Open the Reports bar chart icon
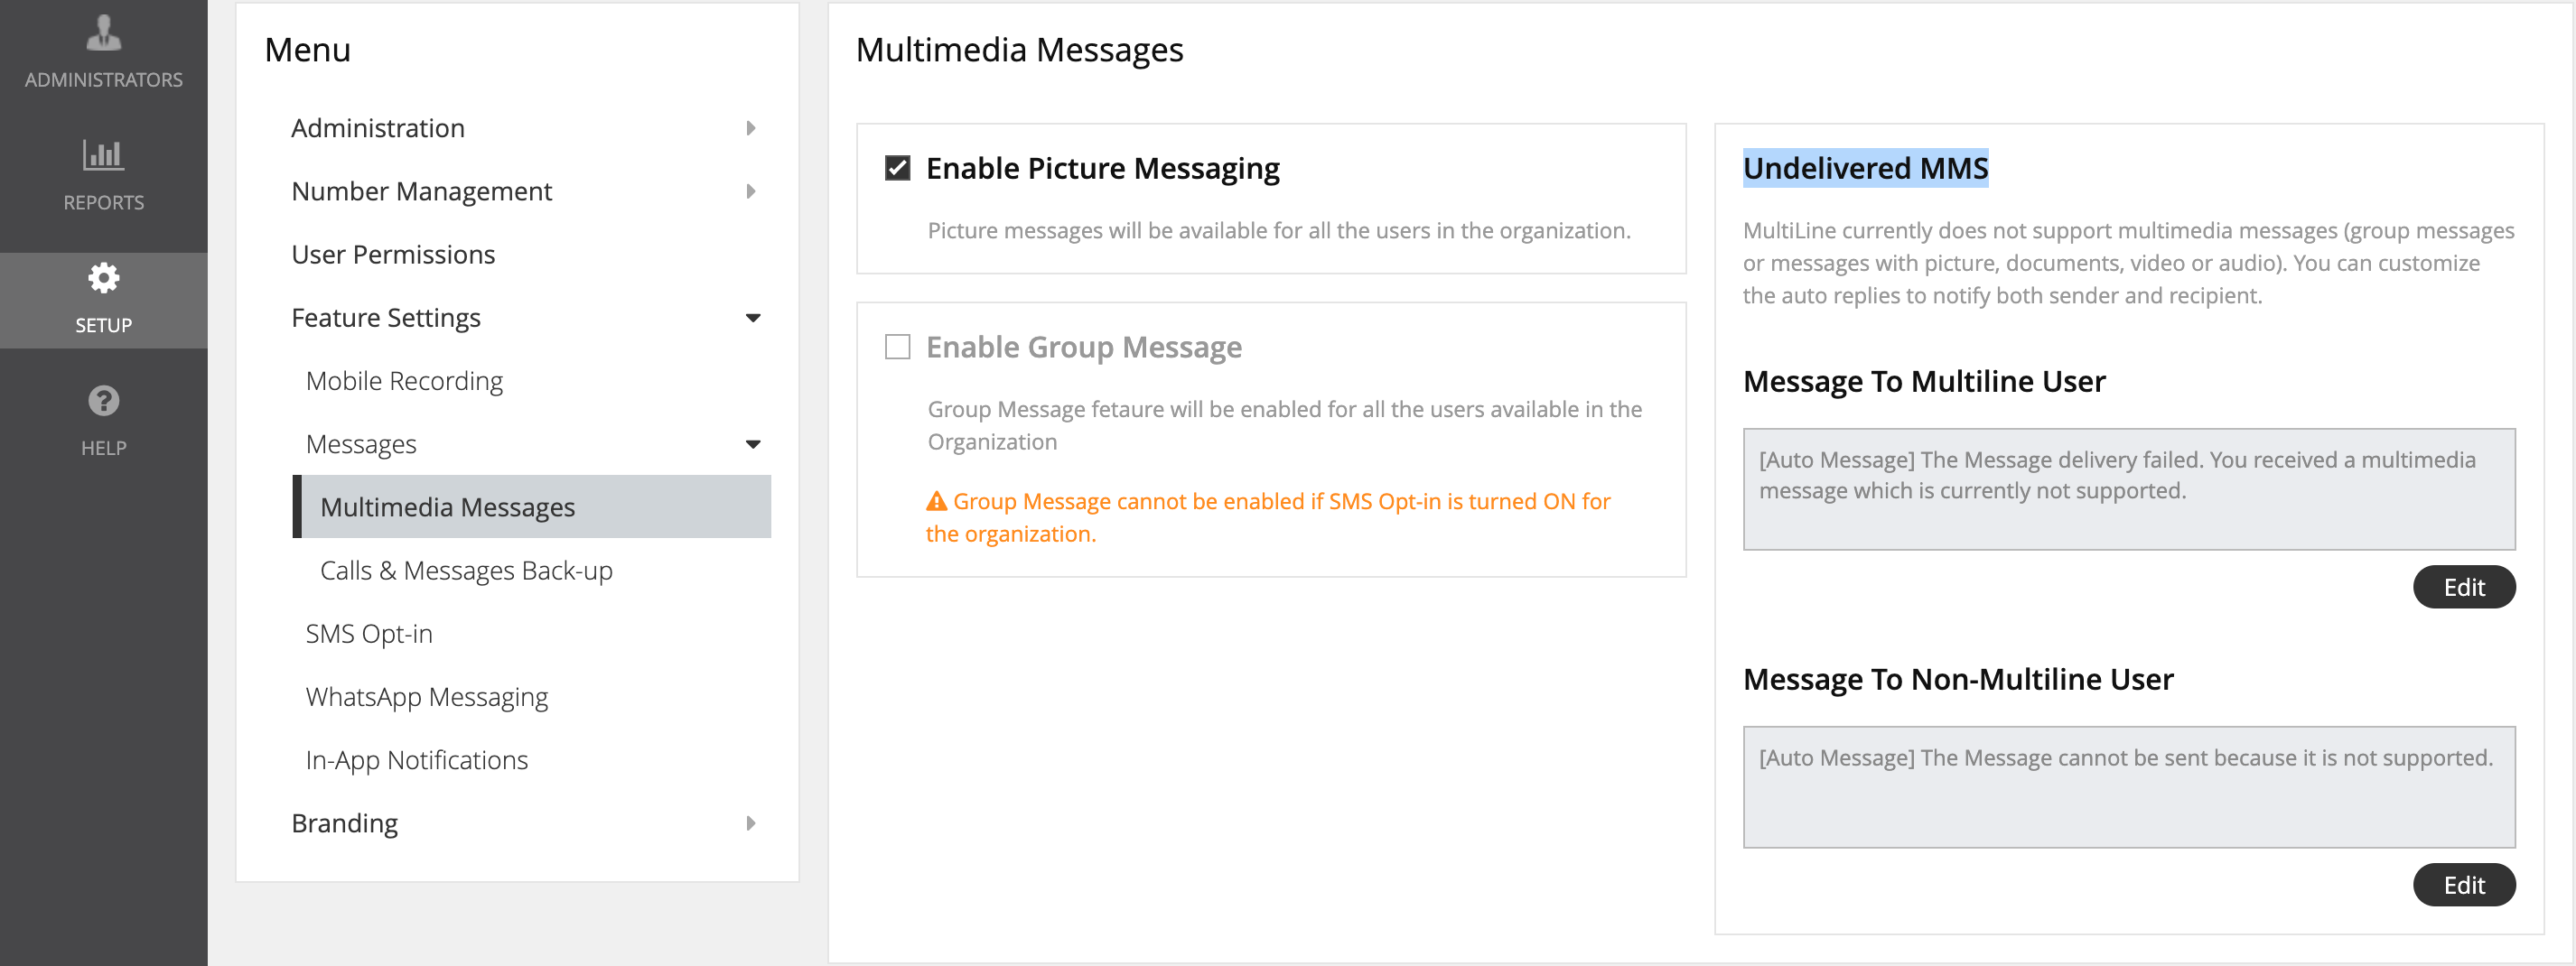 (x=103, y=155)
